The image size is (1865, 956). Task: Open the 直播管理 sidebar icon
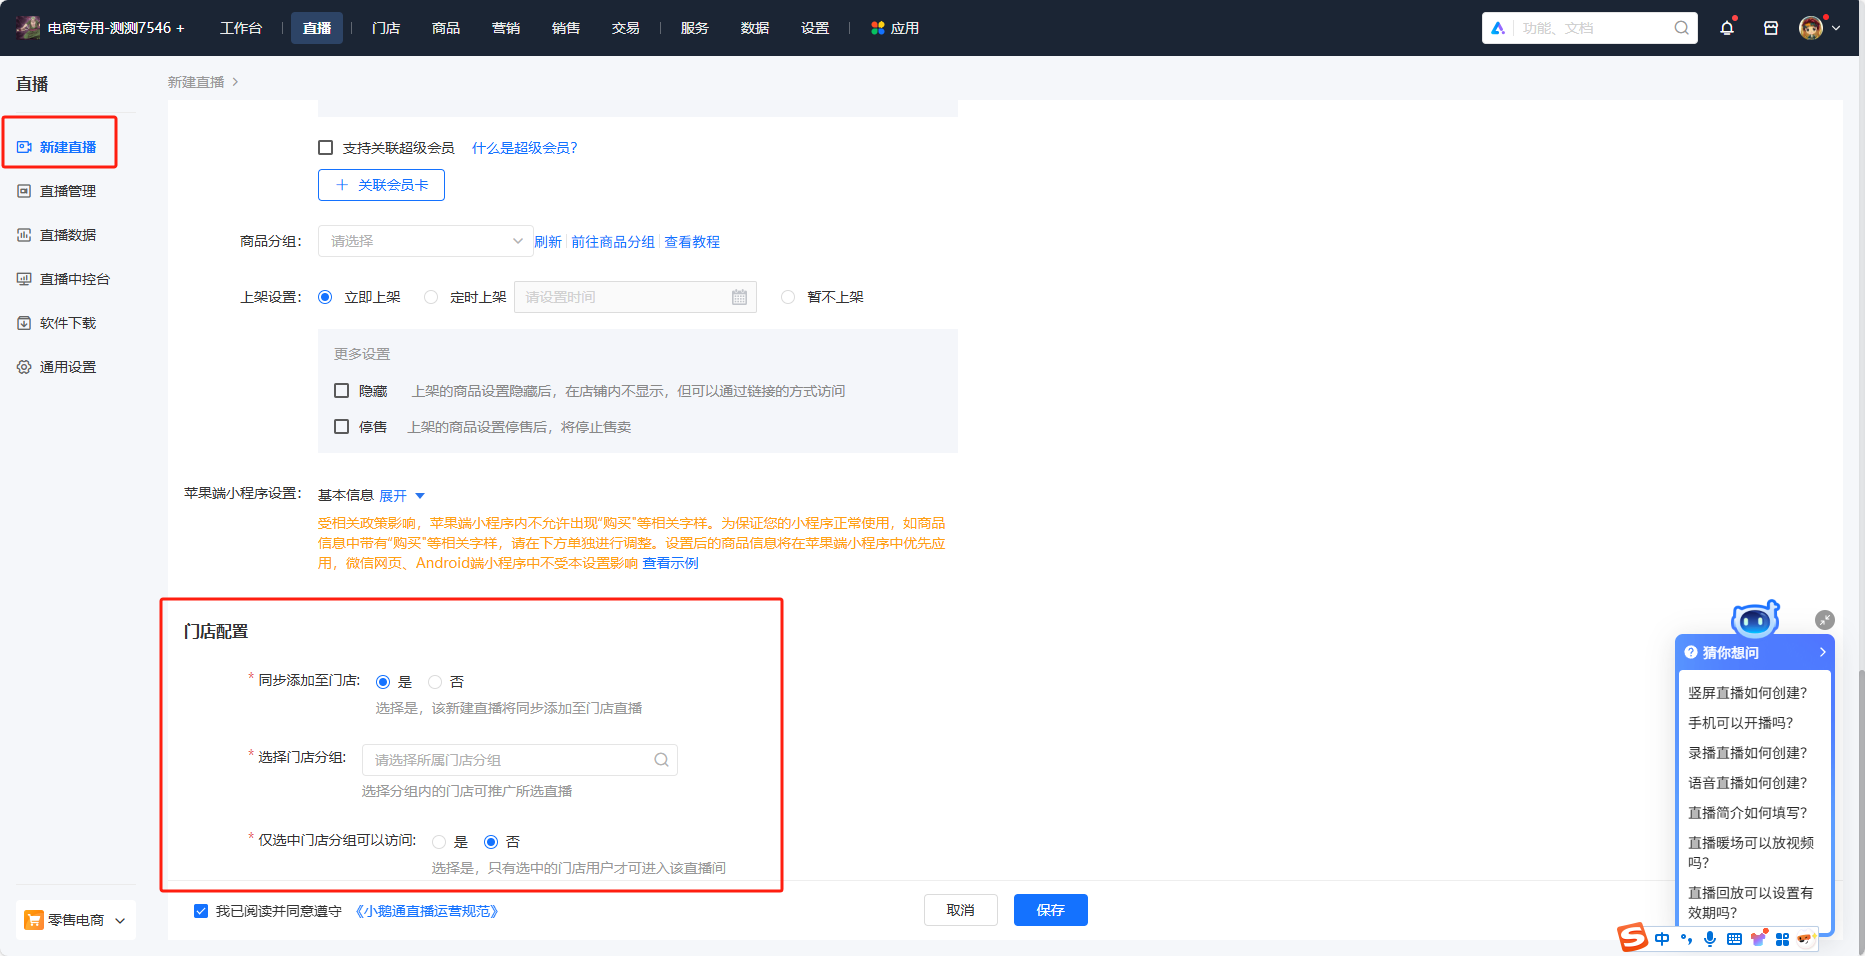tap(24, 191)
